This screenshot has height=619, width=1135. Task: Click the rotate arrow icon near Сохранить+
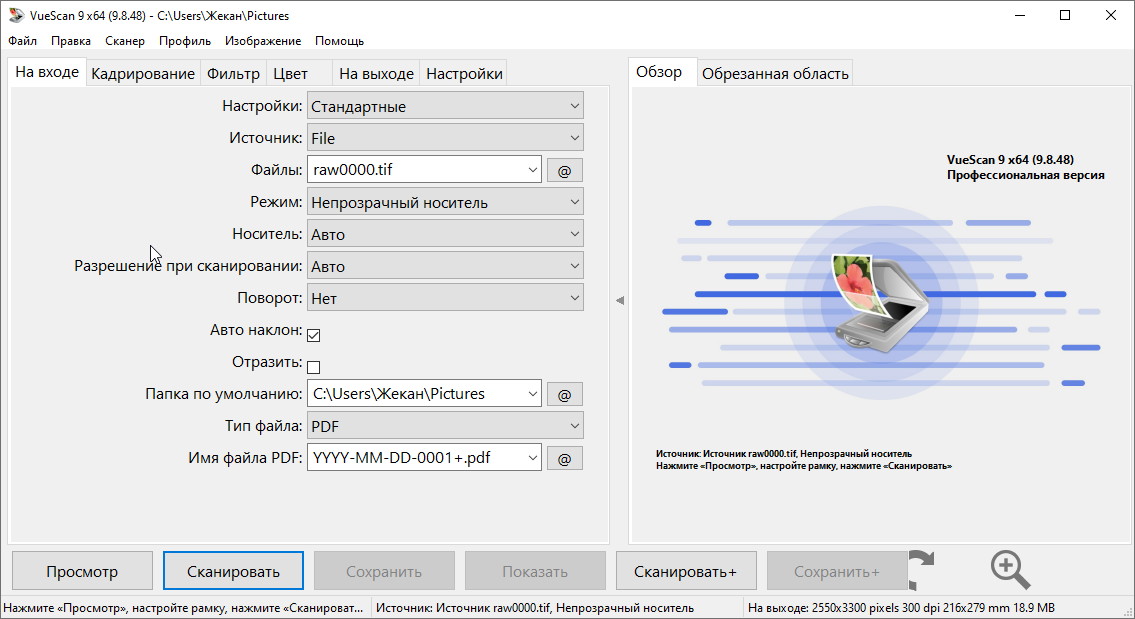click(921, 570)
